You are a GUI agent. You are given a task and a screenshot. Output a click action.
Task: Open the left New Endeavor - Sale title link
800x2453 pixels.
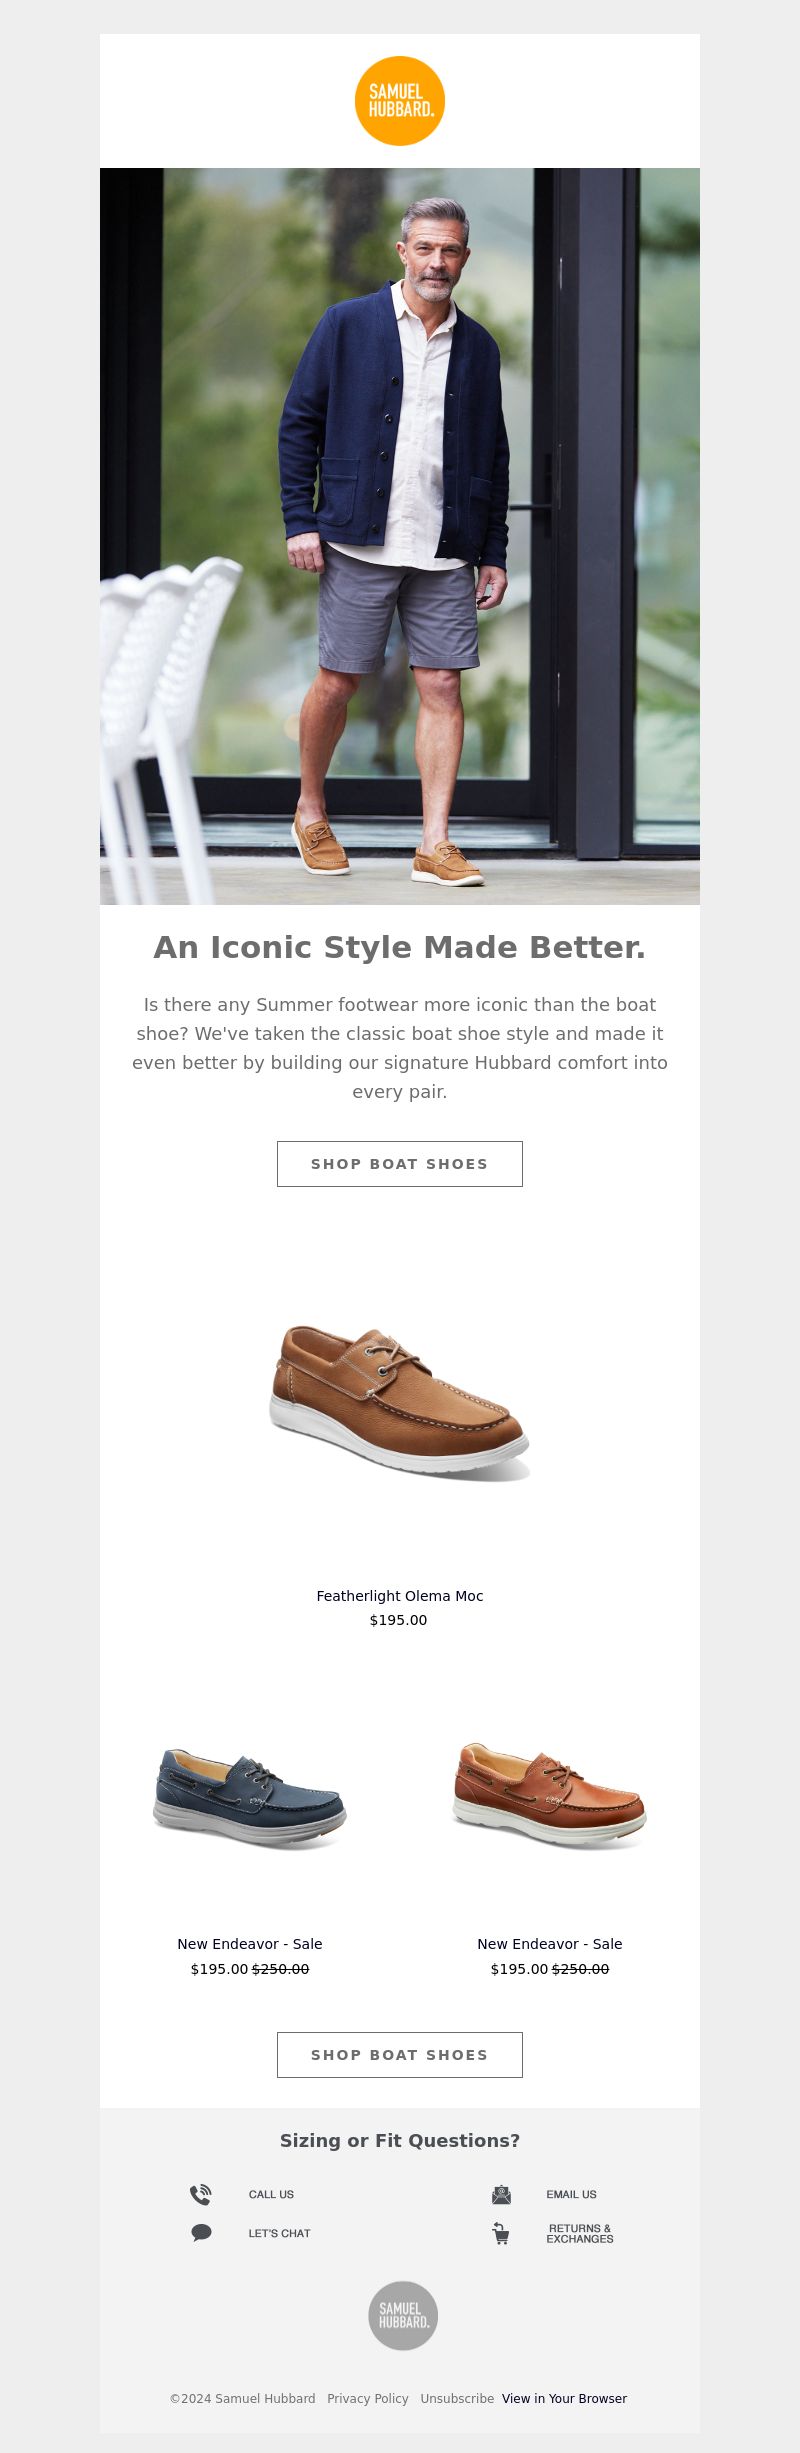250,1944
